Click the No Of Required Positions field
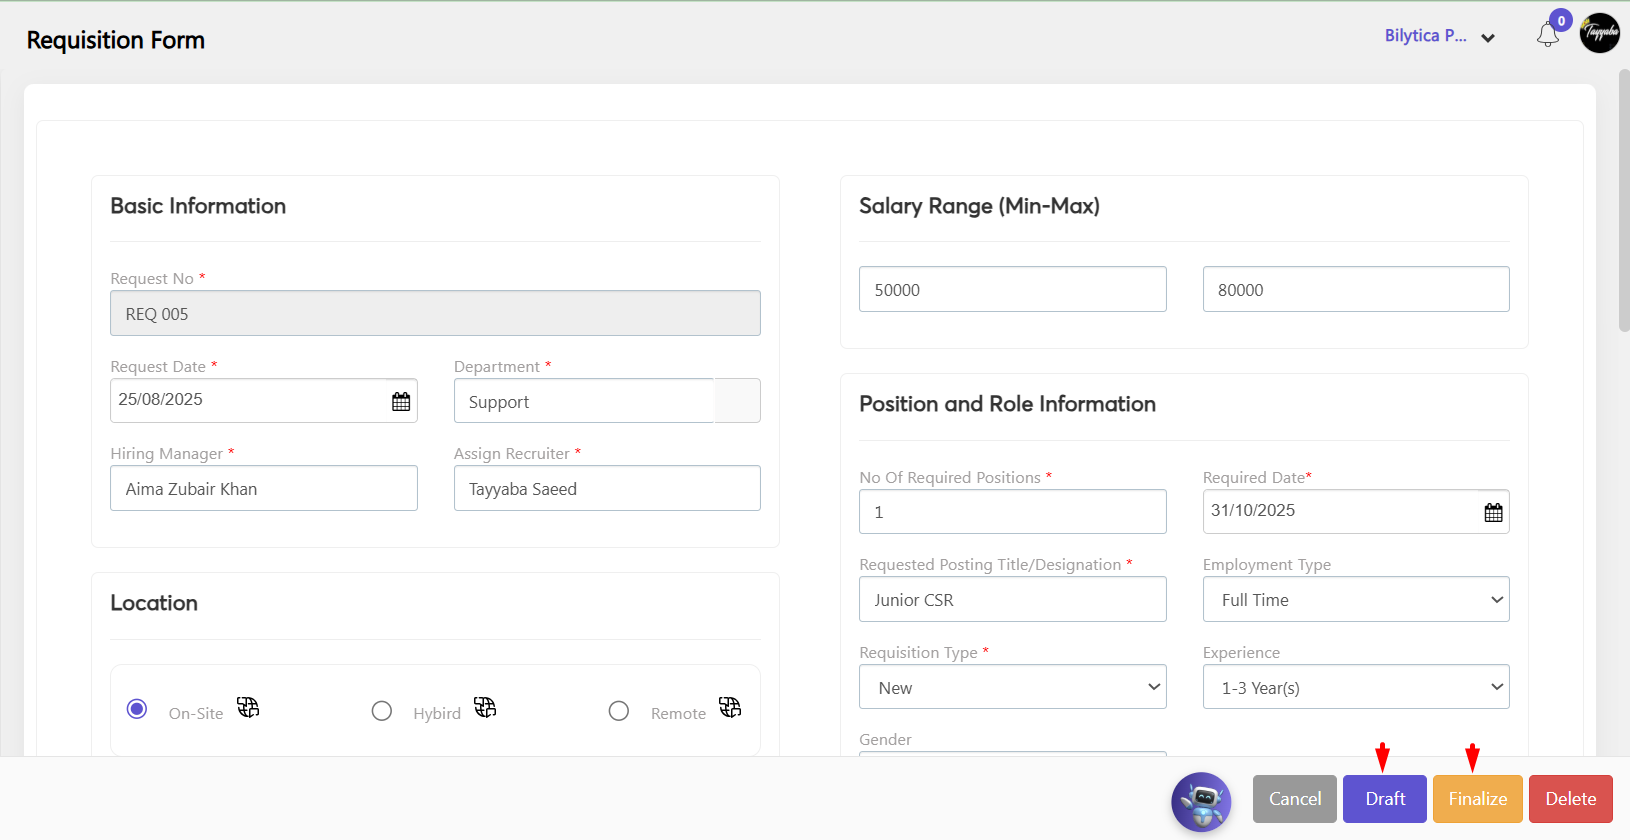The width and height of the screenshot is (1630, 840). (x=1013, y=511)
